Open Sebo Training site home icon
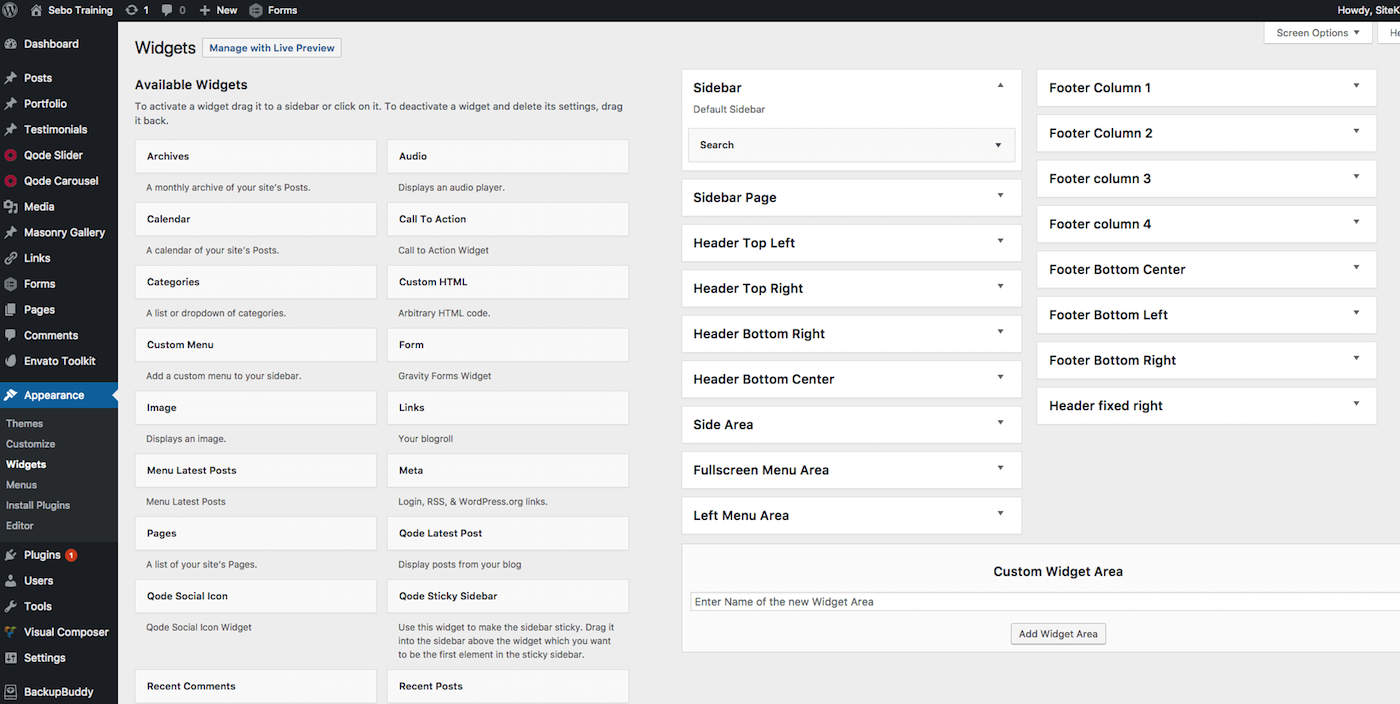Image resolution: width=1400 pixels, height=704 pixels. (x=37, y=10)
